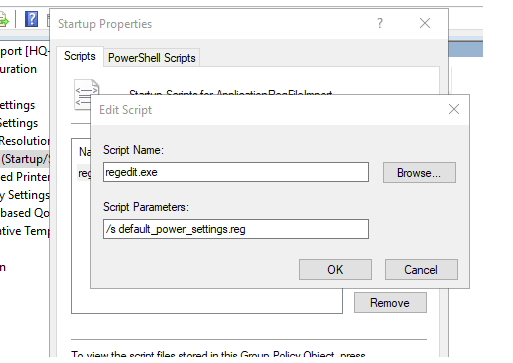Select the Scripts (Startup/ tree item
This screenshot has width=513, height=363.
click(25, 159)
